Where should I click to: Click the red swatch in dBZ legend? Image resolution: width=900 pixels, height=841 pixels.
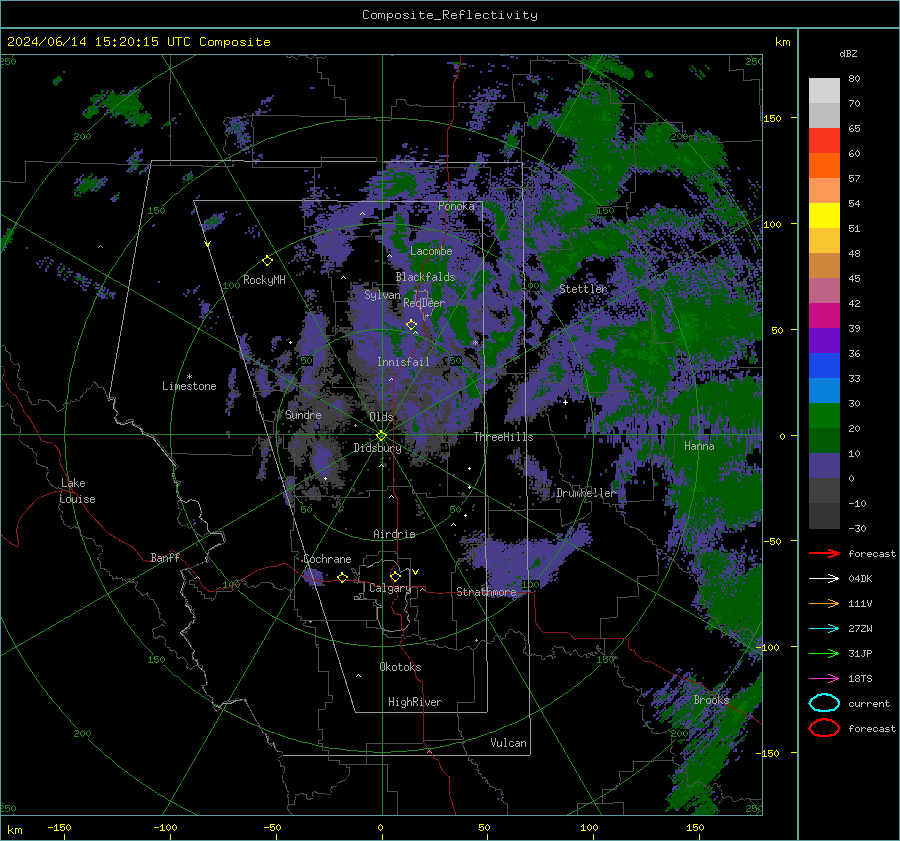coord(824,141)
